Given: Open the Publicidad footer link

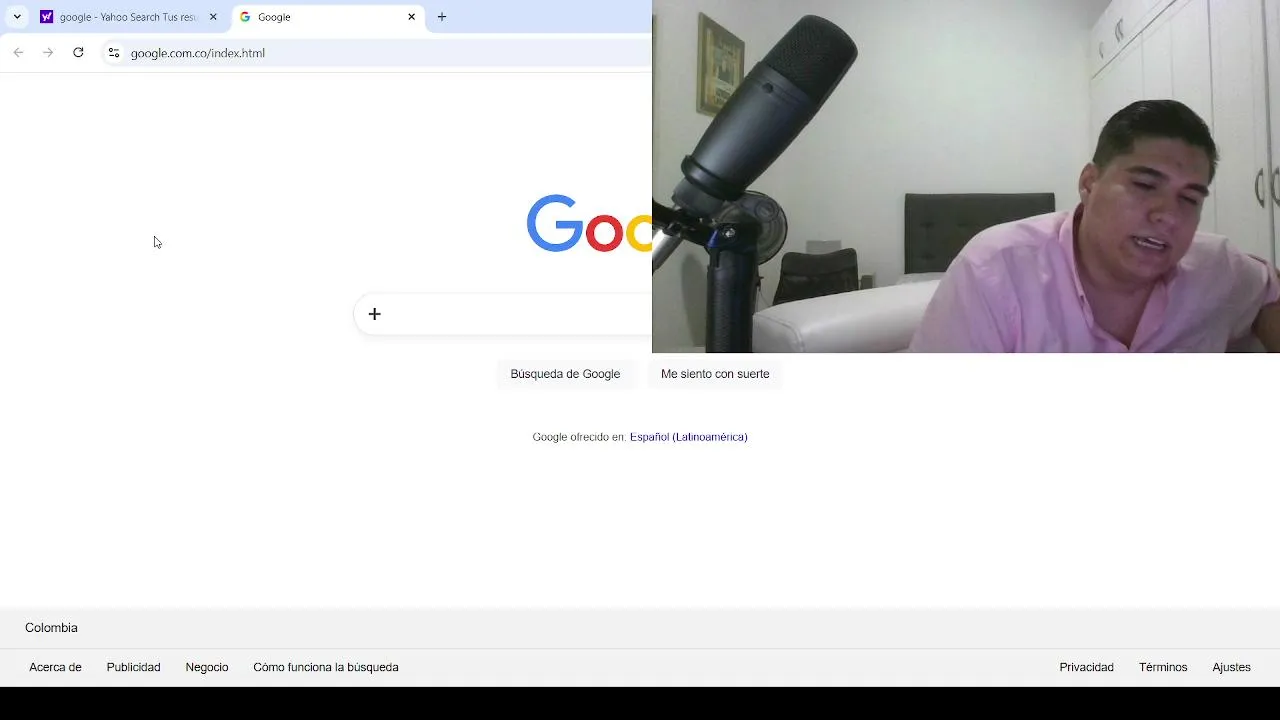Looking at the screenshot, I should tap(133, 667).
